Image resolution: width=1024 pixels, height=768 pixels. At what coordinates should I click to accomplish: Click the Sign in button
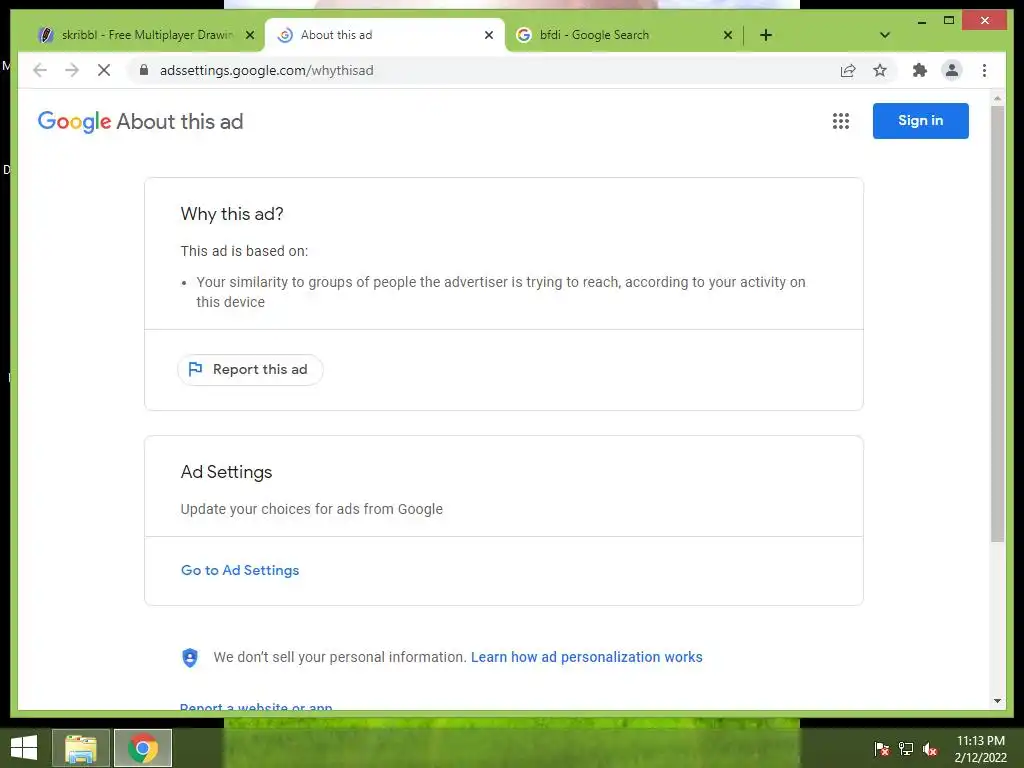920,121
